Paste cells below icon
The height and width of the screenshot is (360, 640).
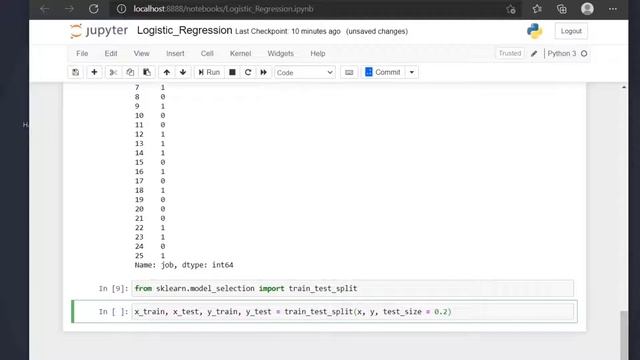pos(147,72)
